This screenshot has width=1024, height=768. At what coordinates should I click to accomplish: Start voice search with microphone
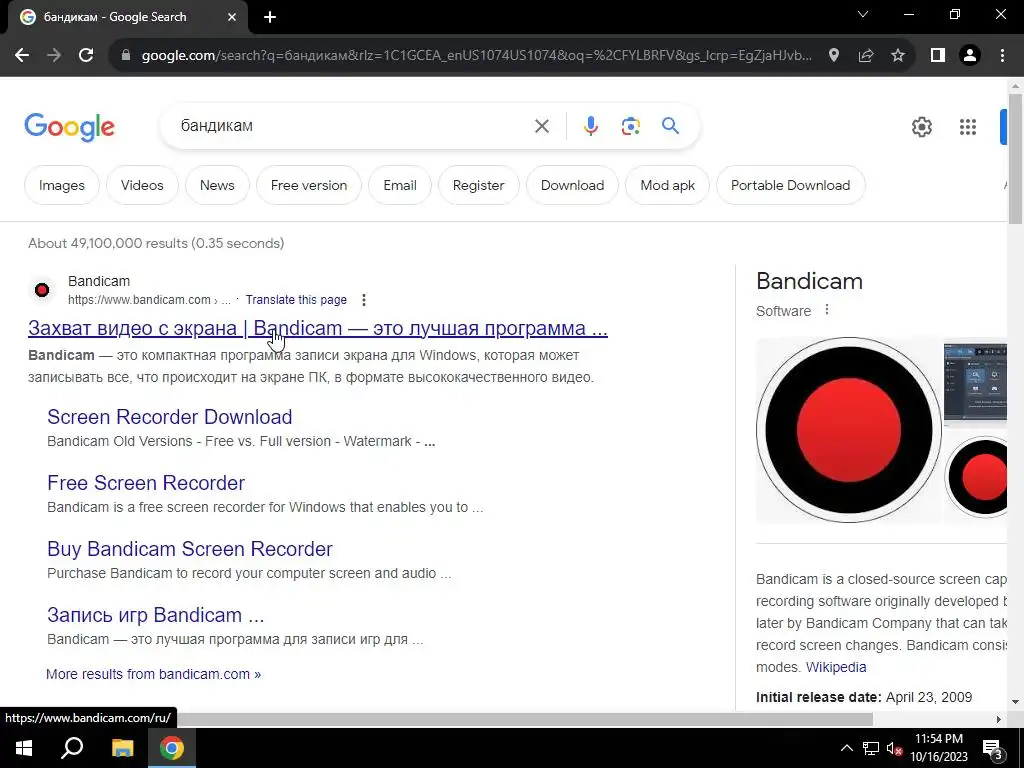click(x=590, y=126)
